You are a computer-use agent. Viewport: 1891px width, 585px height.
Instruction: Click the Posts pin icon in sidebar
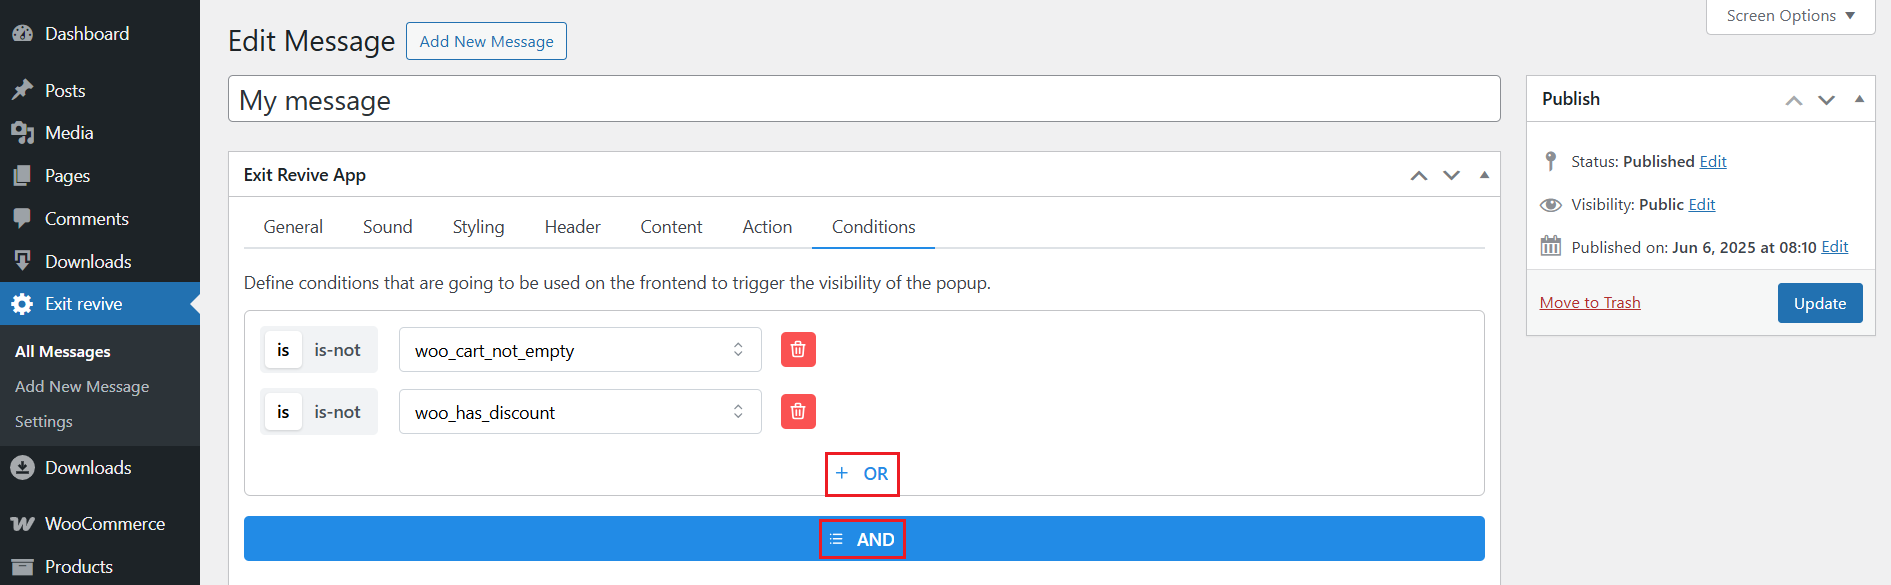[22, 91]
